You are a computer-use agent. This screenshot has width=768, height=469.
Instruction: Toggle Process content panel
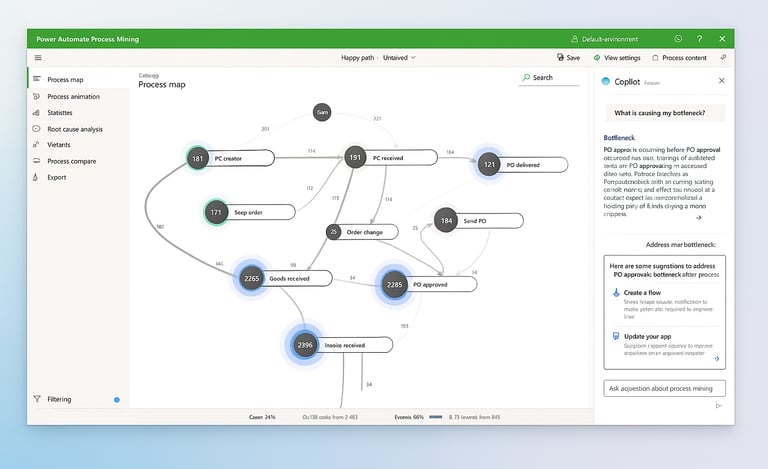[x=679, y=58]
